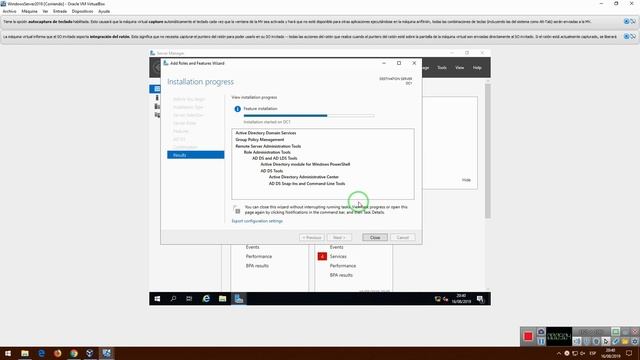Select Active Directory Administrative Center entry
The width and height of the screenshot is (640, 360).
tap(304, 177)
